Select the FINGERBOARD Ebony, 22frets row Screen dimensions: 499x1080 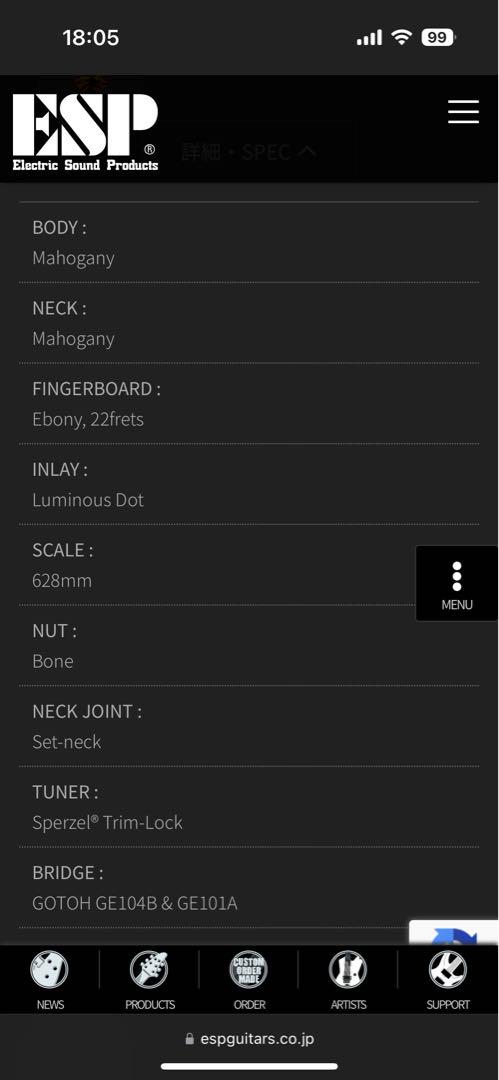pos(249,404)
